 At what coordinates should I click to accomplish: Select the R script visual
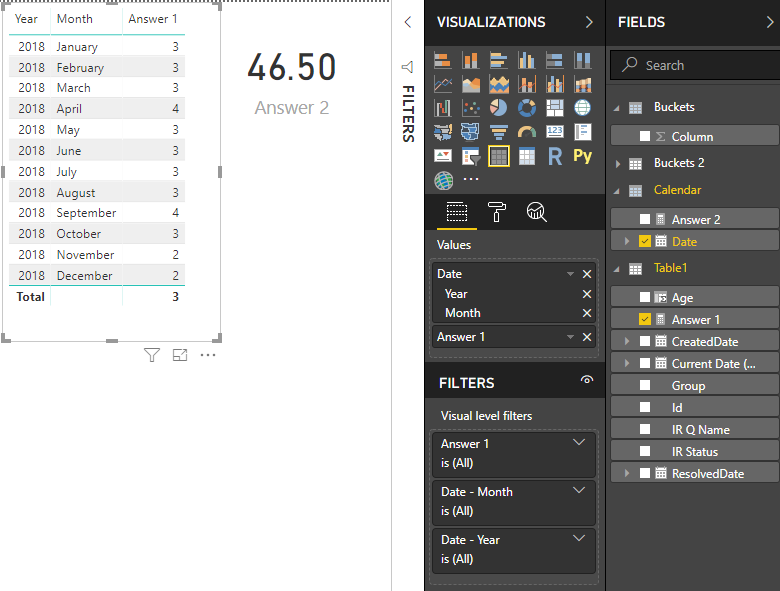pyautogui.click(x=555, y=156)
